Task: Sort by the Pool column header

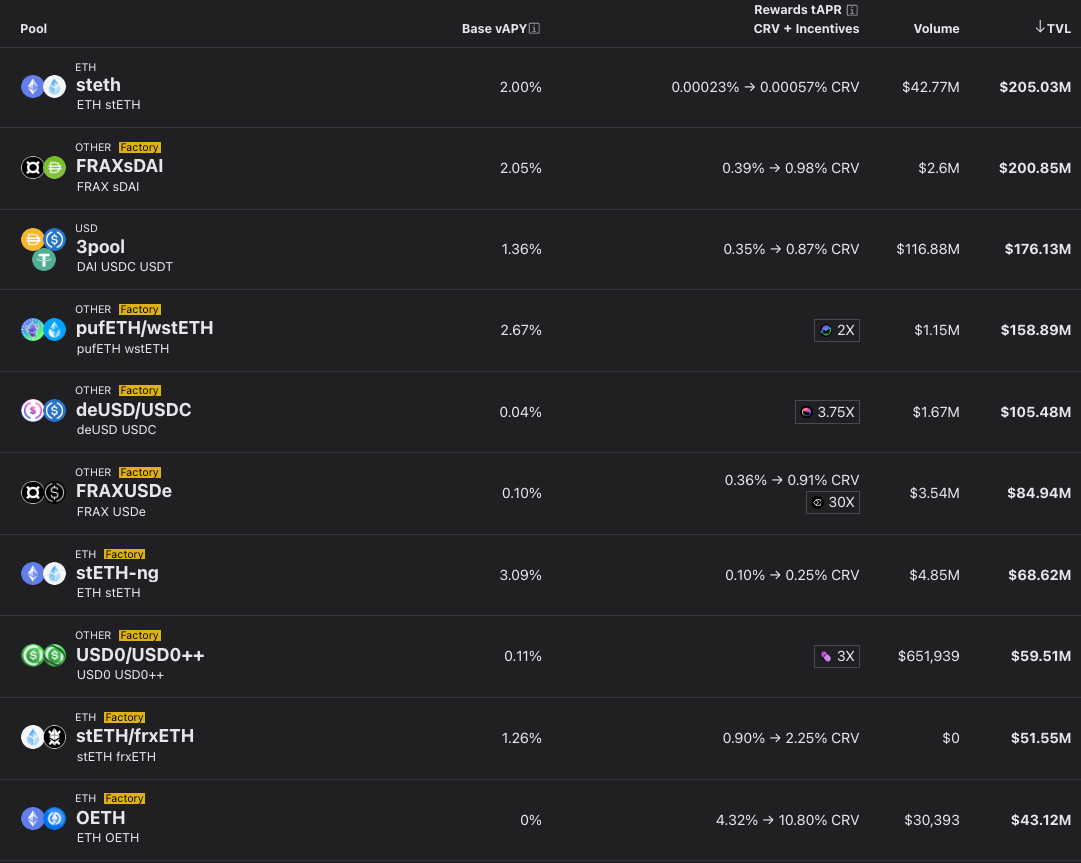Action: (33, 28)
